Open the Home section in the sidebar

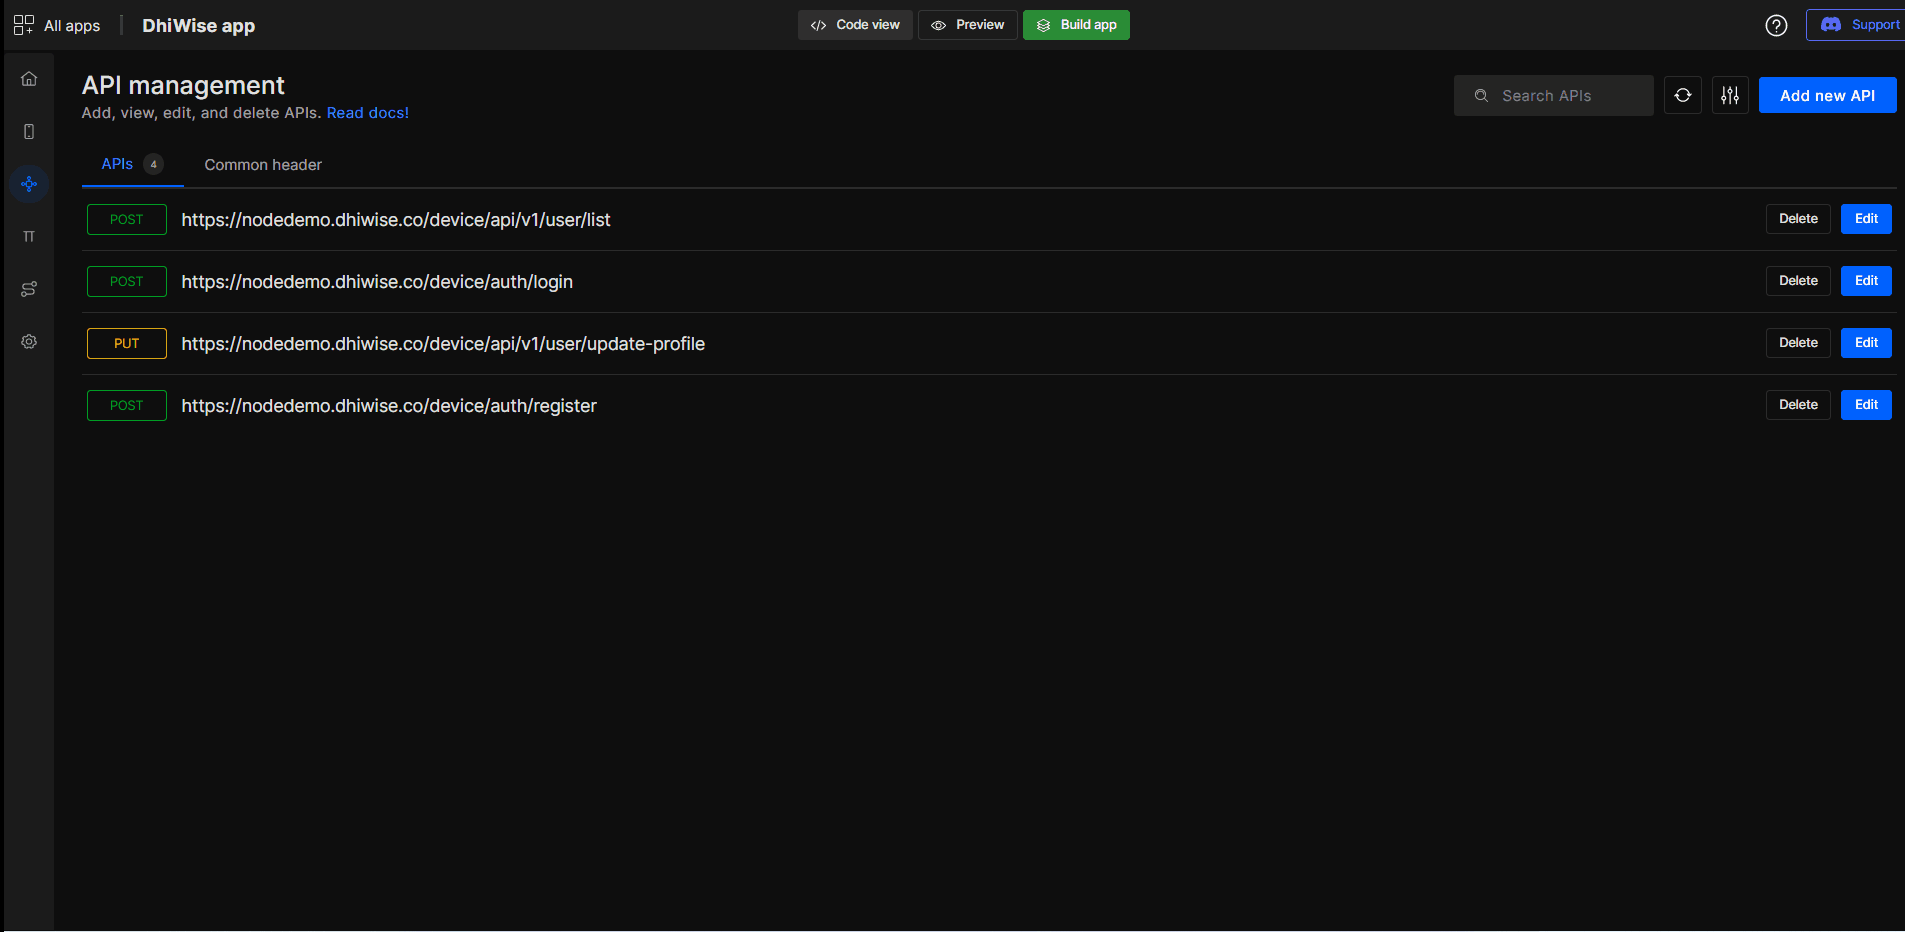[x=28, y=78]
